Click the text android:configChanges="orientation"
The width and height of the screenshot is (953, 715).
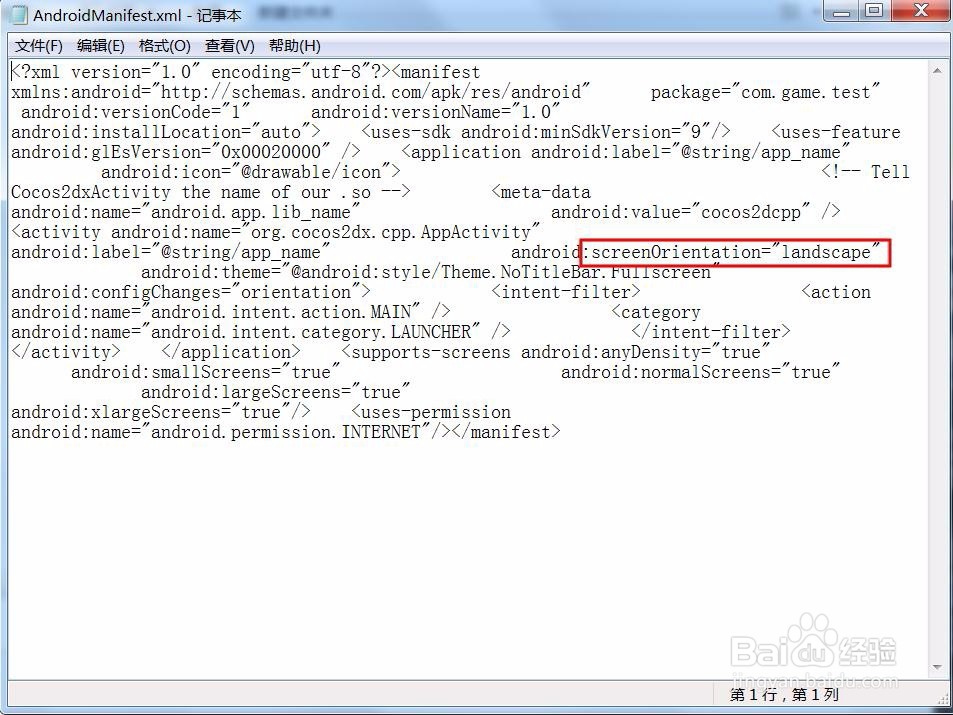pyautogui.click(x=185, y=292)
